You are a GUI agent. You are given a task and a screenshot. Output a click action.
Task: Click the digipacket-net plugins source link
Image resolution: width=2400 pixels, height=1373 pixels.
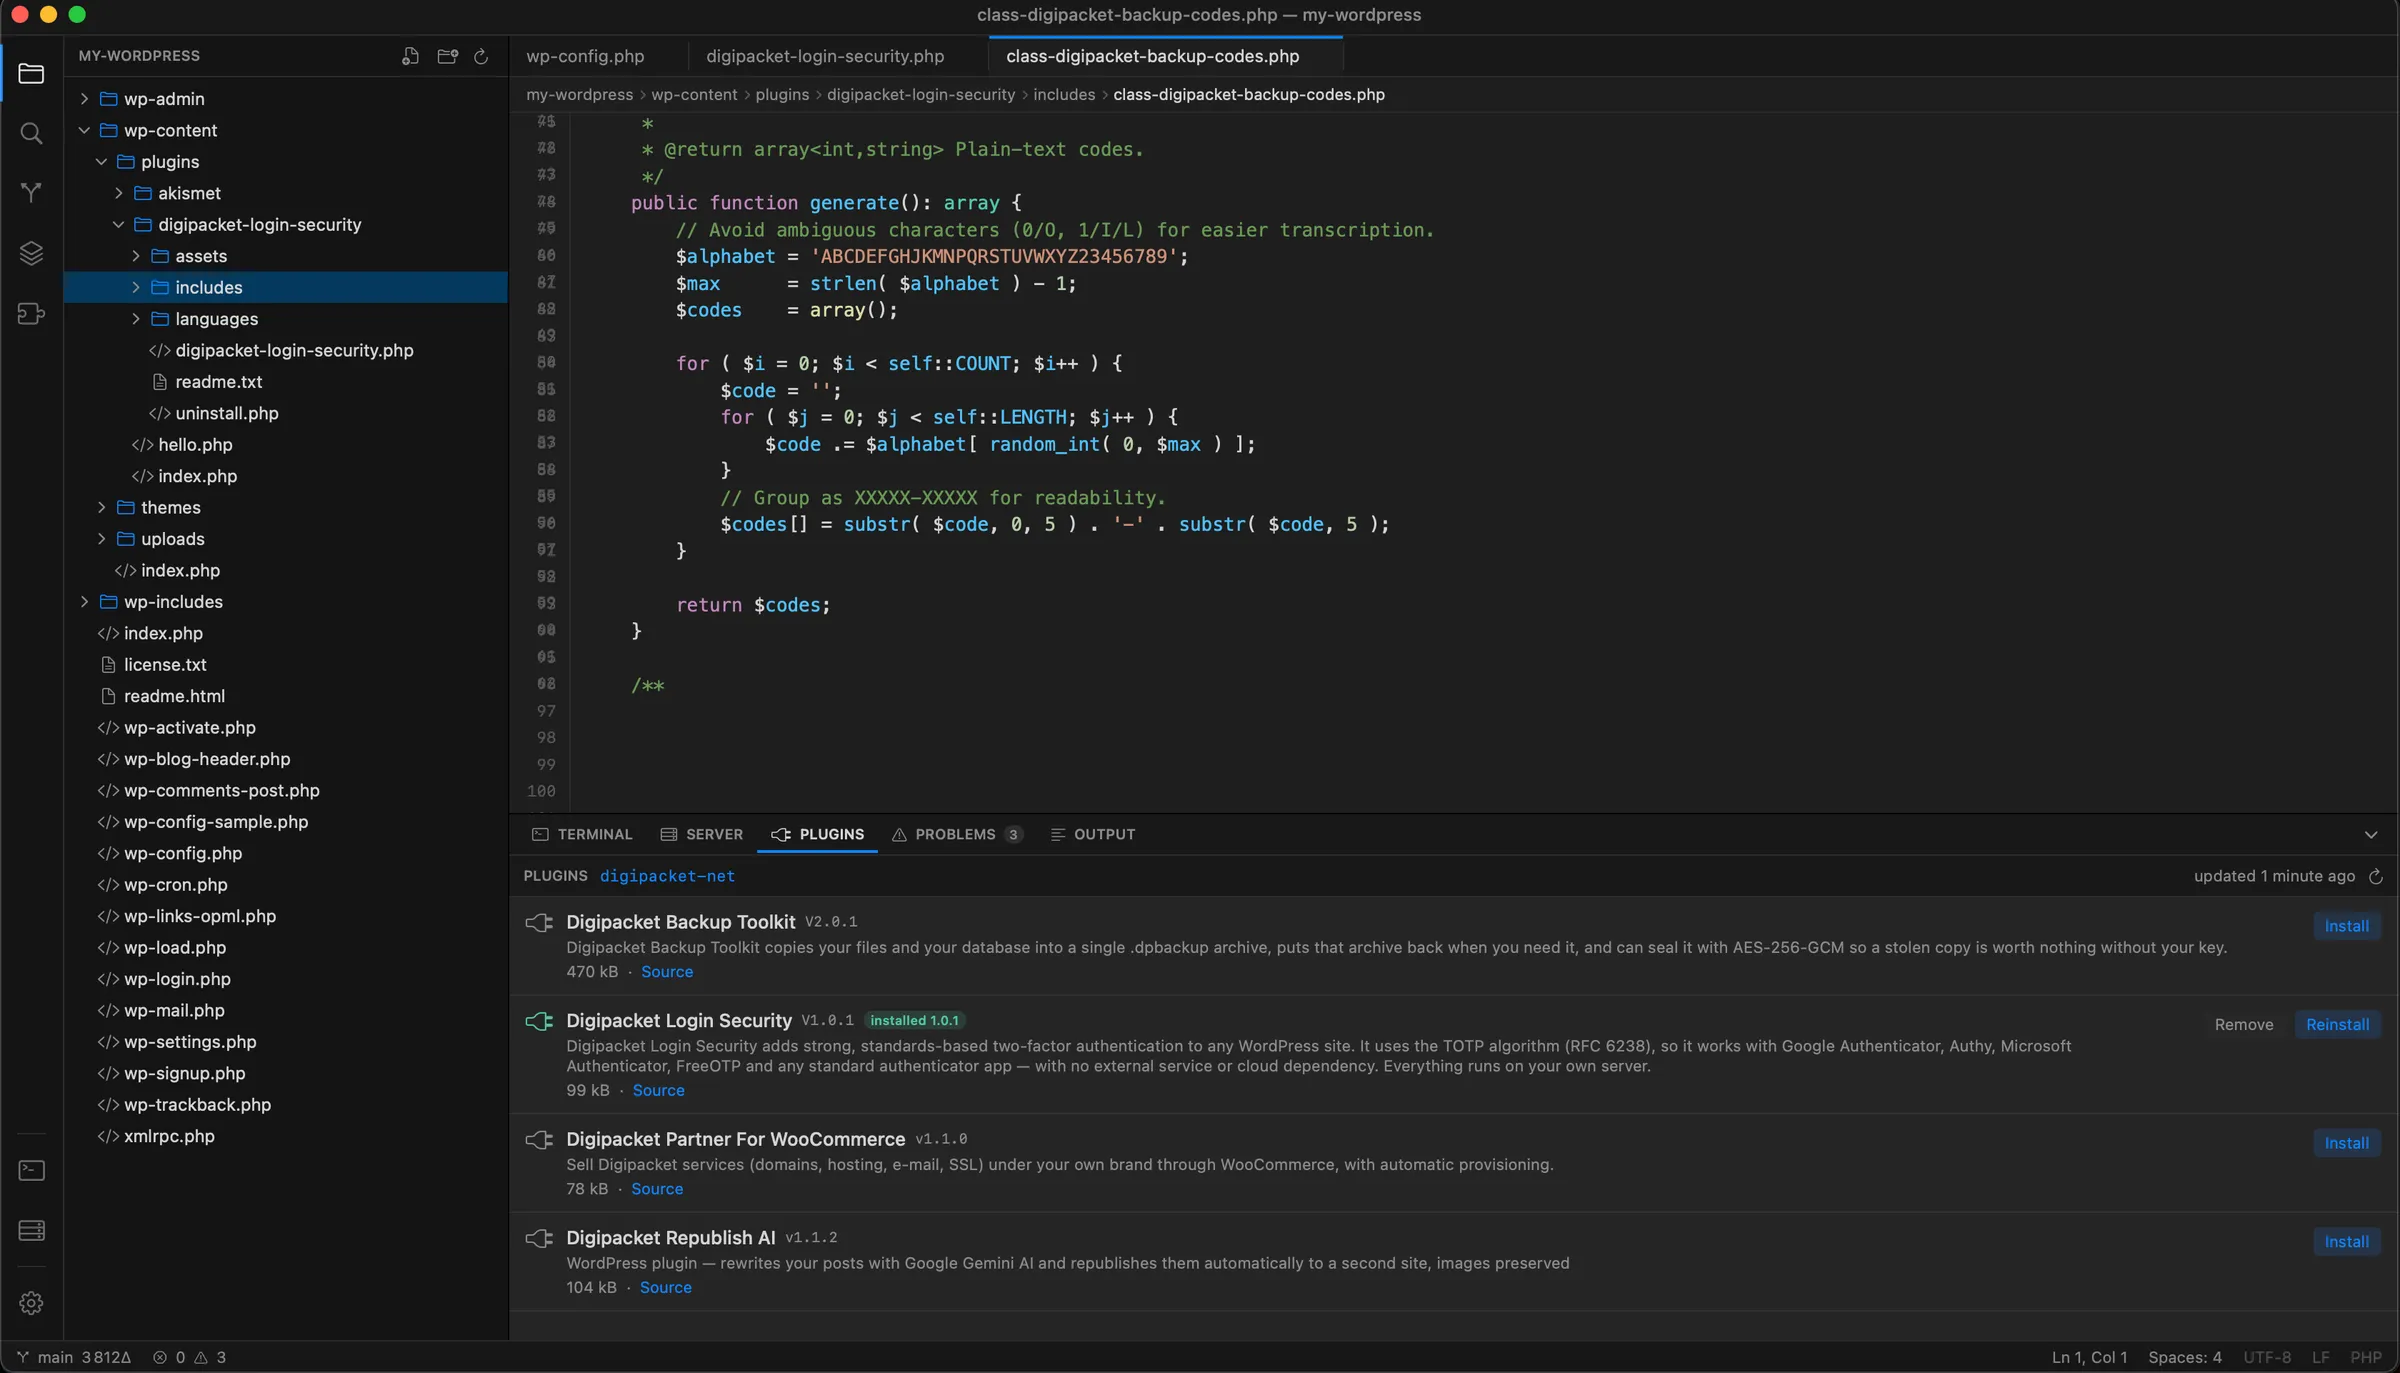(x=667, y=877)
